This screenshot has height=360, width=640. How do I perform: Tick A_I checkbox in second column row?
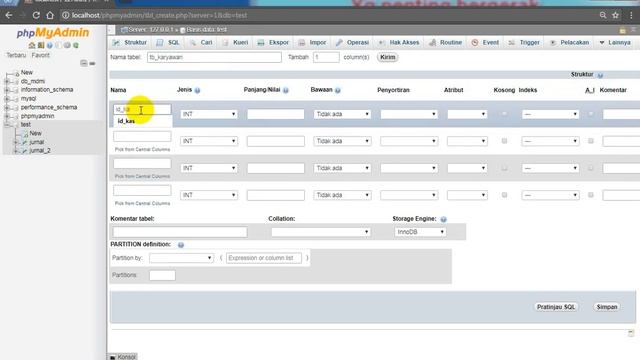tap(591, 141)
